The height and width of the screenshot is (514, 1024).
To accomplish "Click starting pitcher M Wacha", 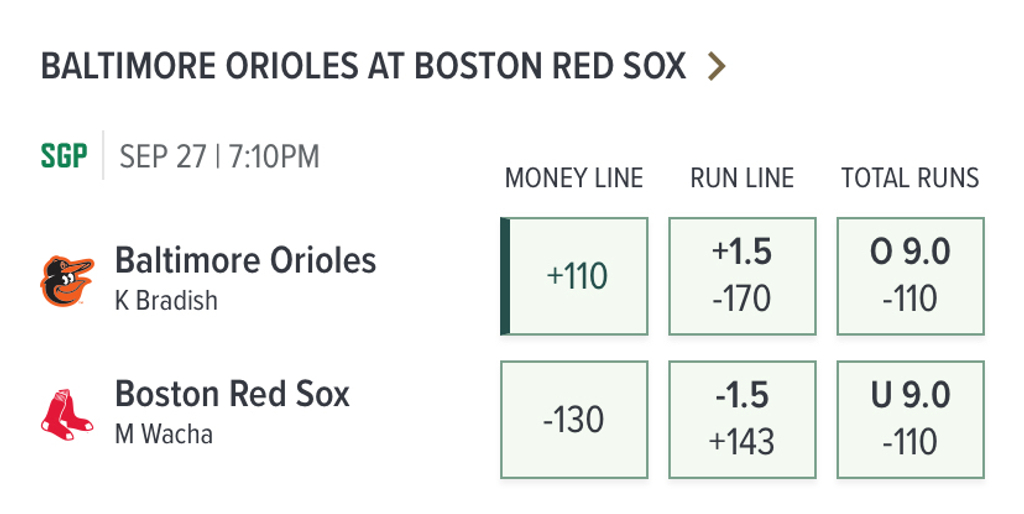I will pos(164,435).
